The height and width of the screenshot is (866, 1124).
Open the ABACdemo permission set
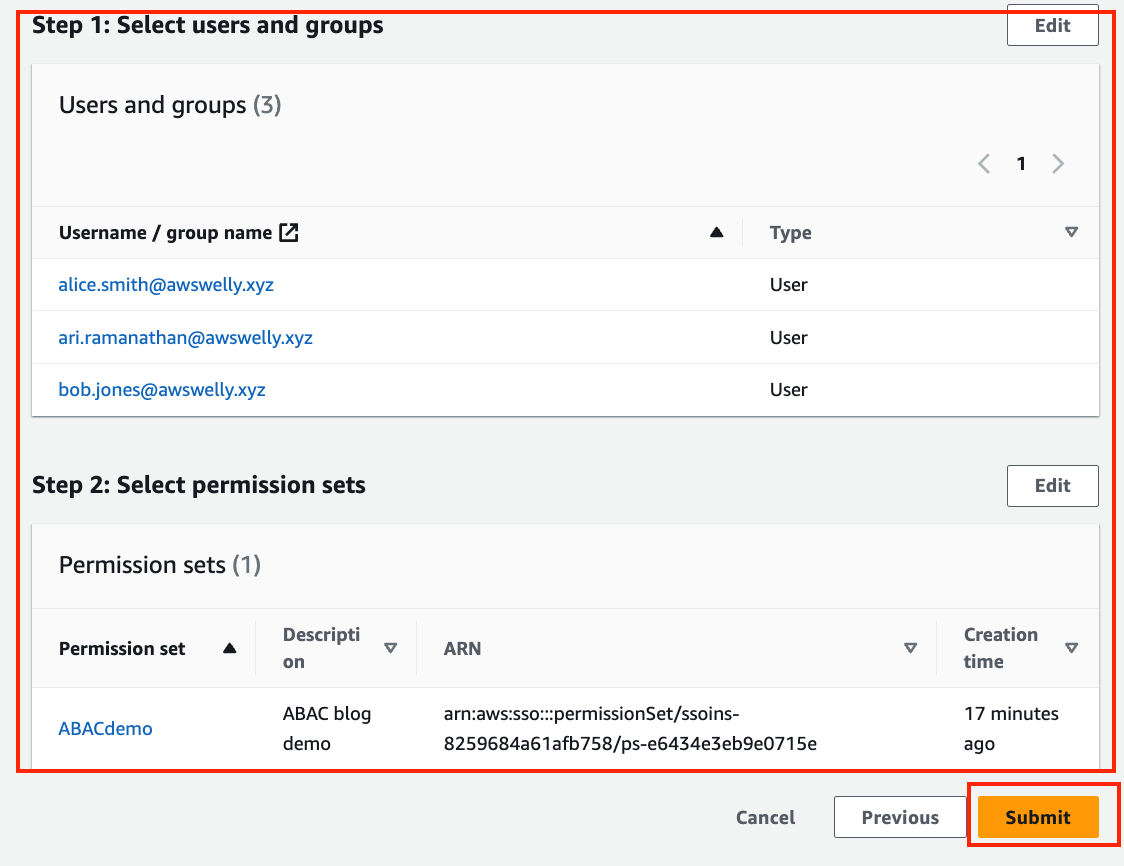(105, 728)
